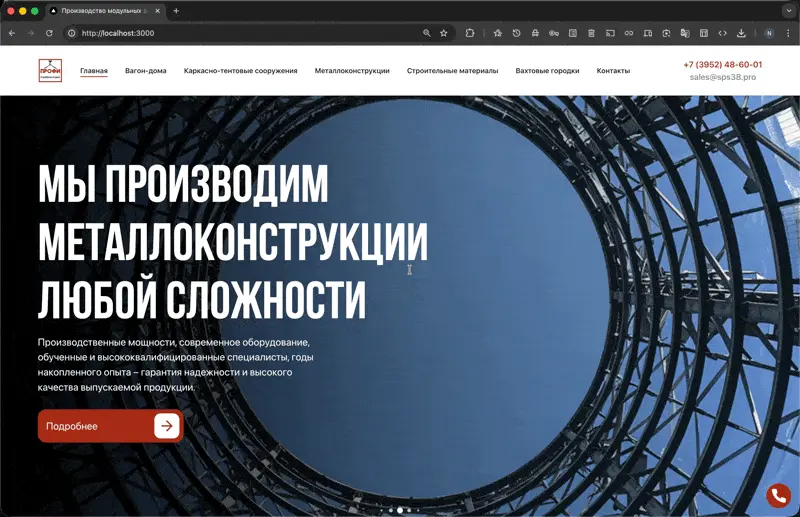Open the Вахтовые городки menu item
This screenshot has width=800, height=517.
coord(547,71)
